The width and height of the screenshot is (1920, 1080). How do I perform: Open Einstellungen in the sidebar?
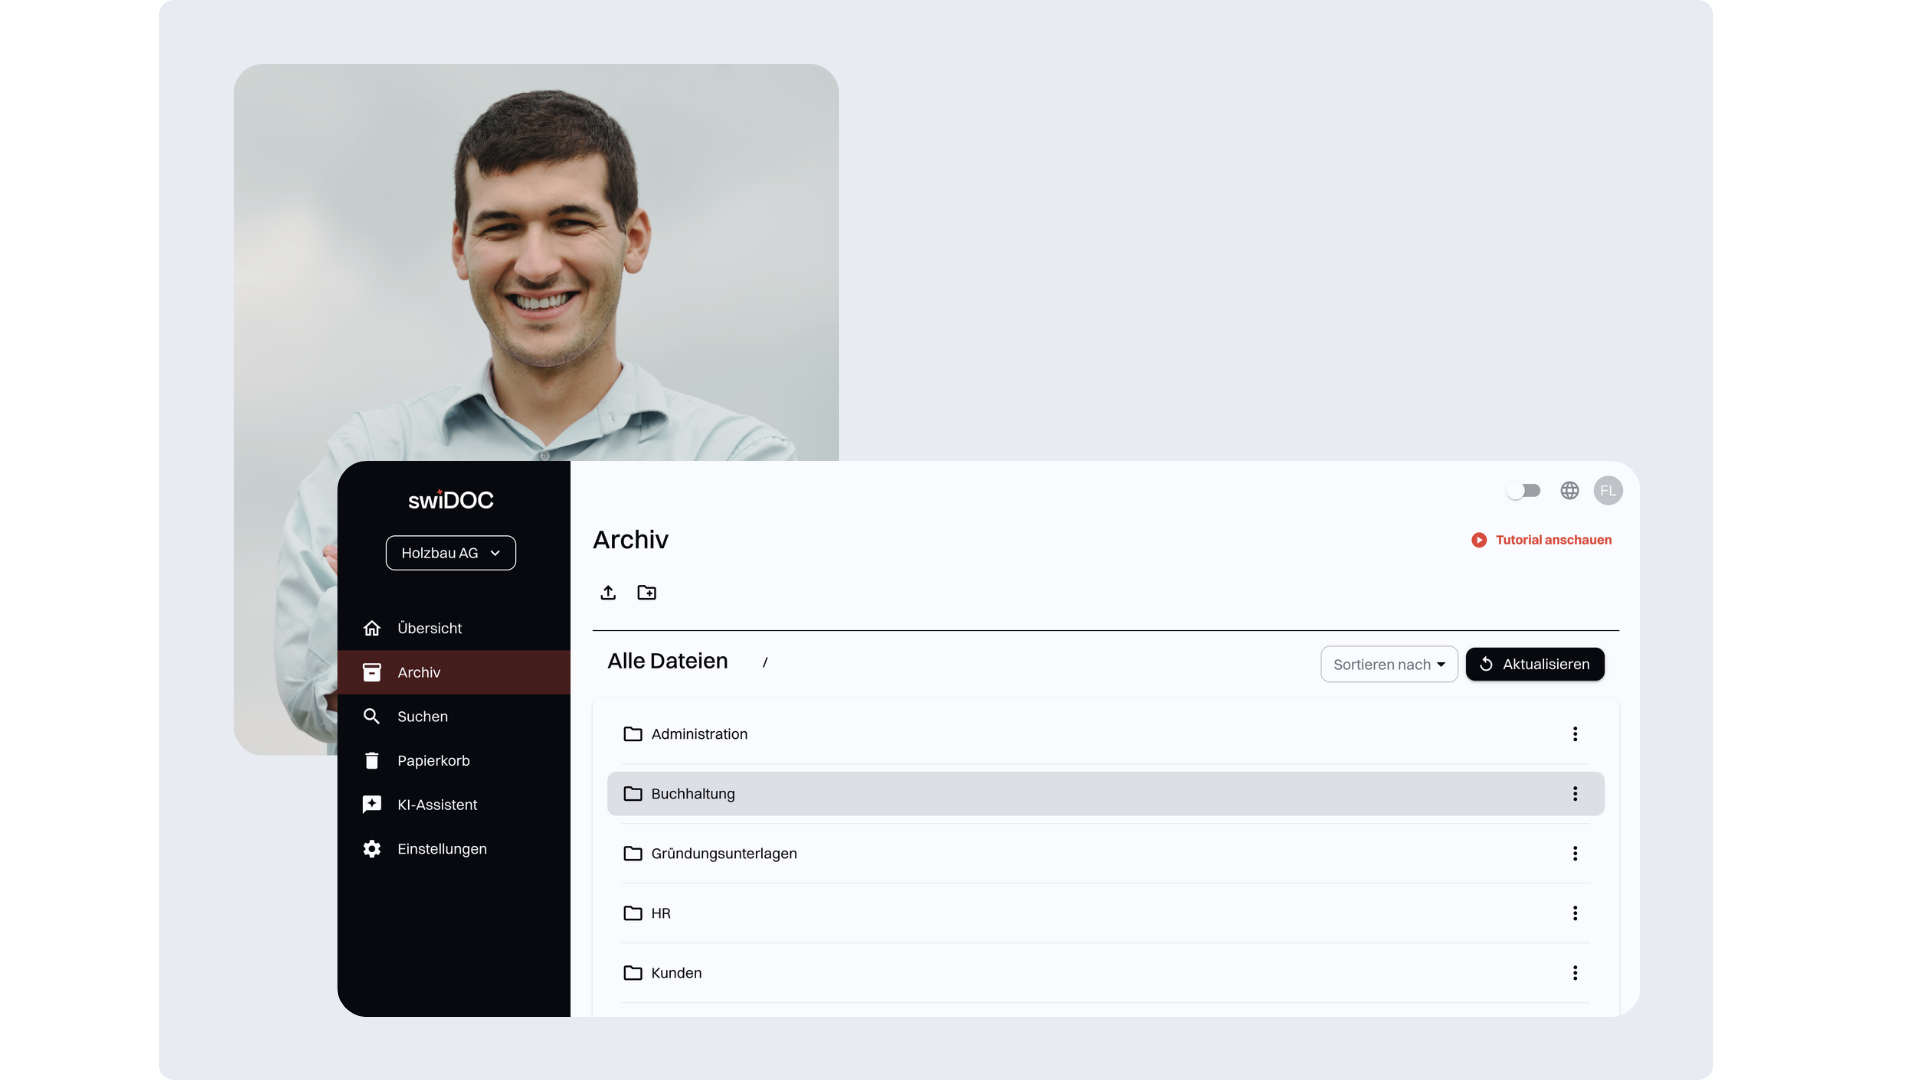[441, 849]
